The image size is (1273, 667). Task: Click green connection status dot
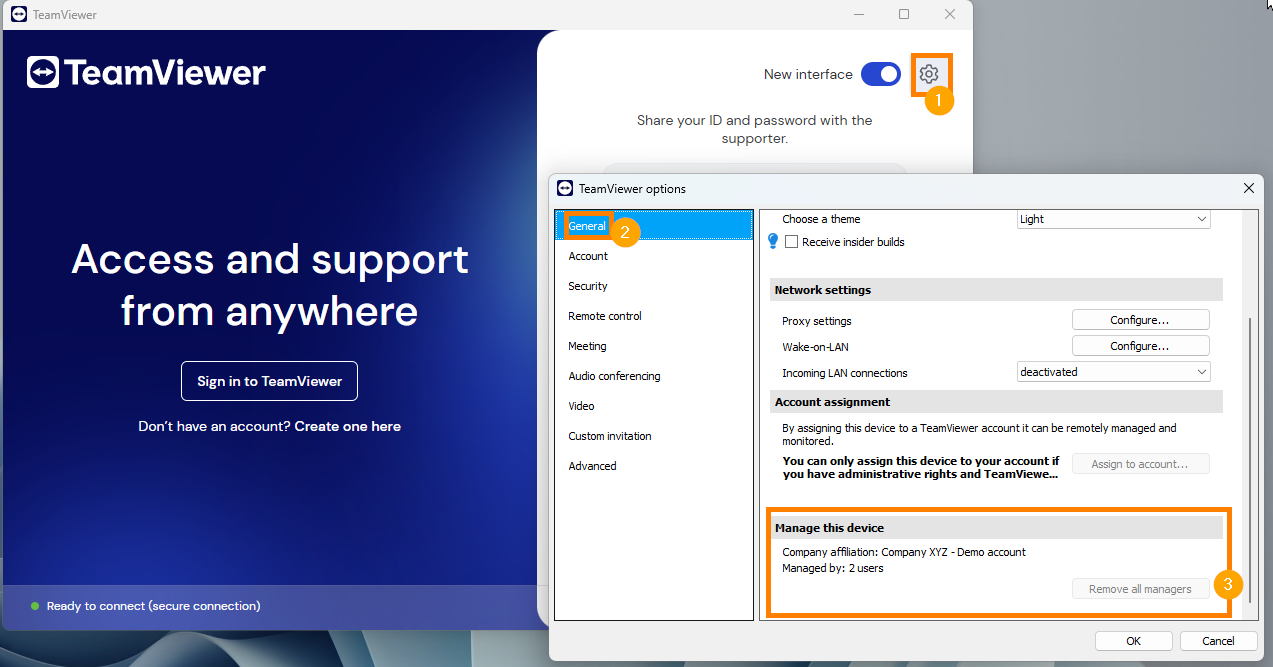(x=35, y=606)
